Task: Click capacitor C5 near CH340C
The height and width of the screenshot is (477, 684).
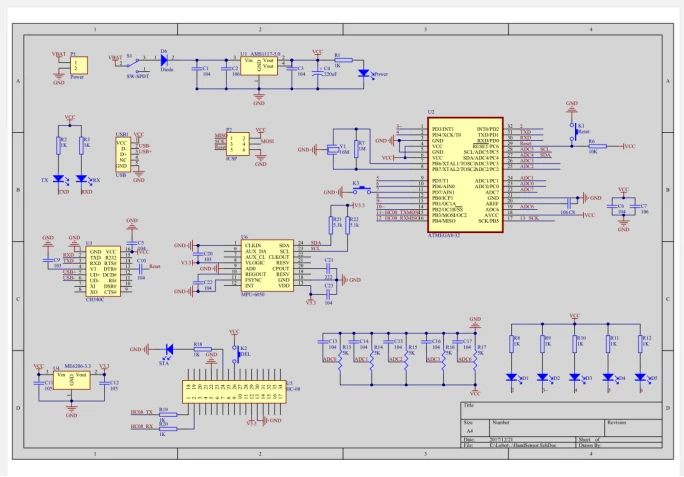Action: click(131, 243)
